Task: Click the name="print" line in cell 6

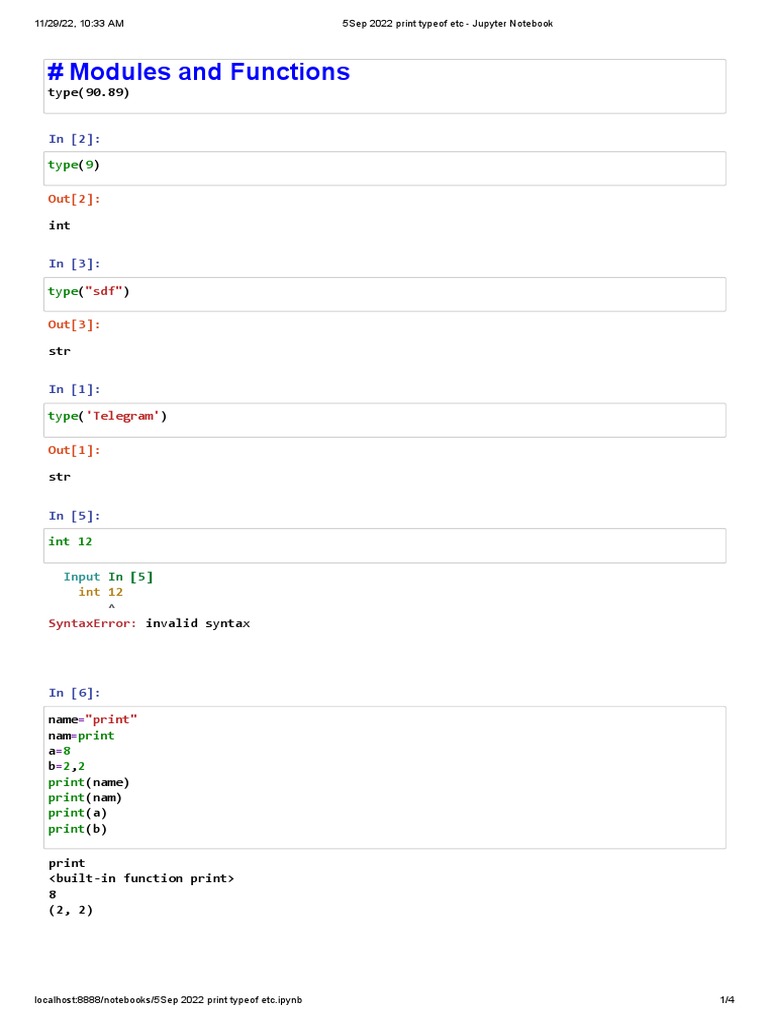Action: coord(93,720)
